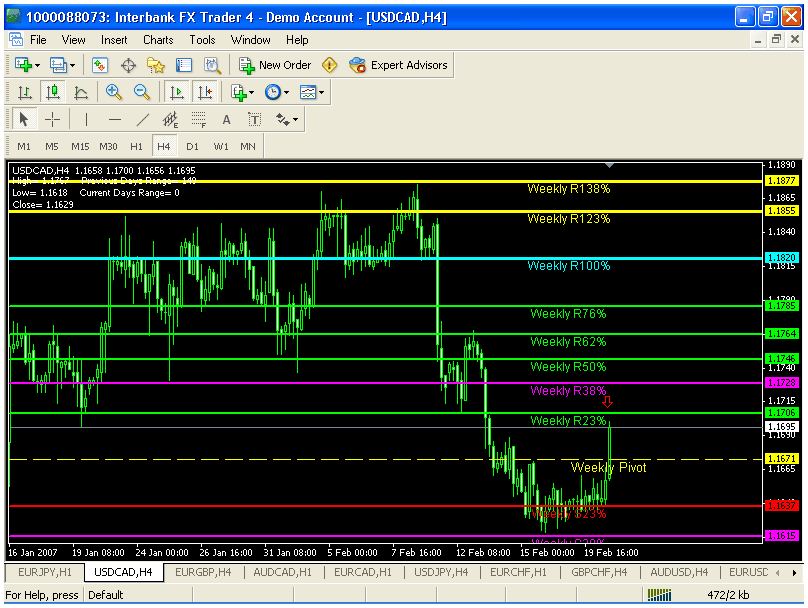Click the Market Watch icon
This screenshot has width=808, height=608.
(100, 65)
